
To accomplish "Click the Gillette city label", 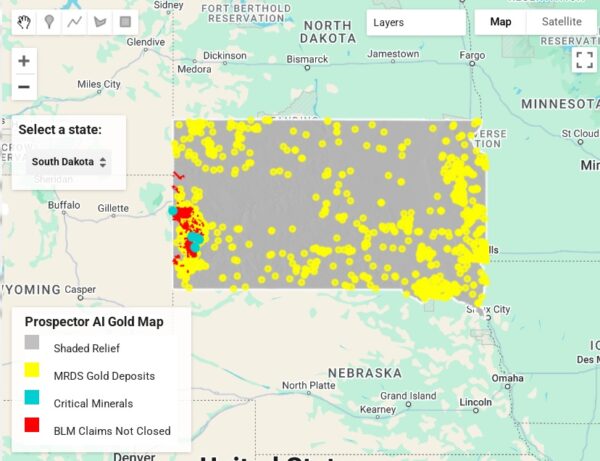I will tap(113, 208).
